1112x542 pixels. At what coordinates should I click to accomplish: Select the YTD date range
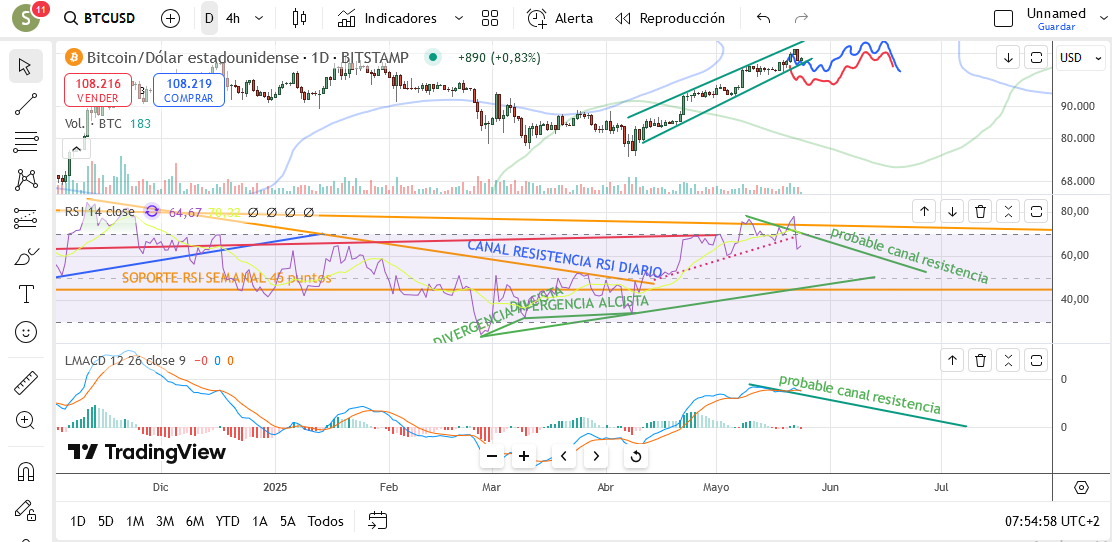pyautogui.click(x=228, y=521)
